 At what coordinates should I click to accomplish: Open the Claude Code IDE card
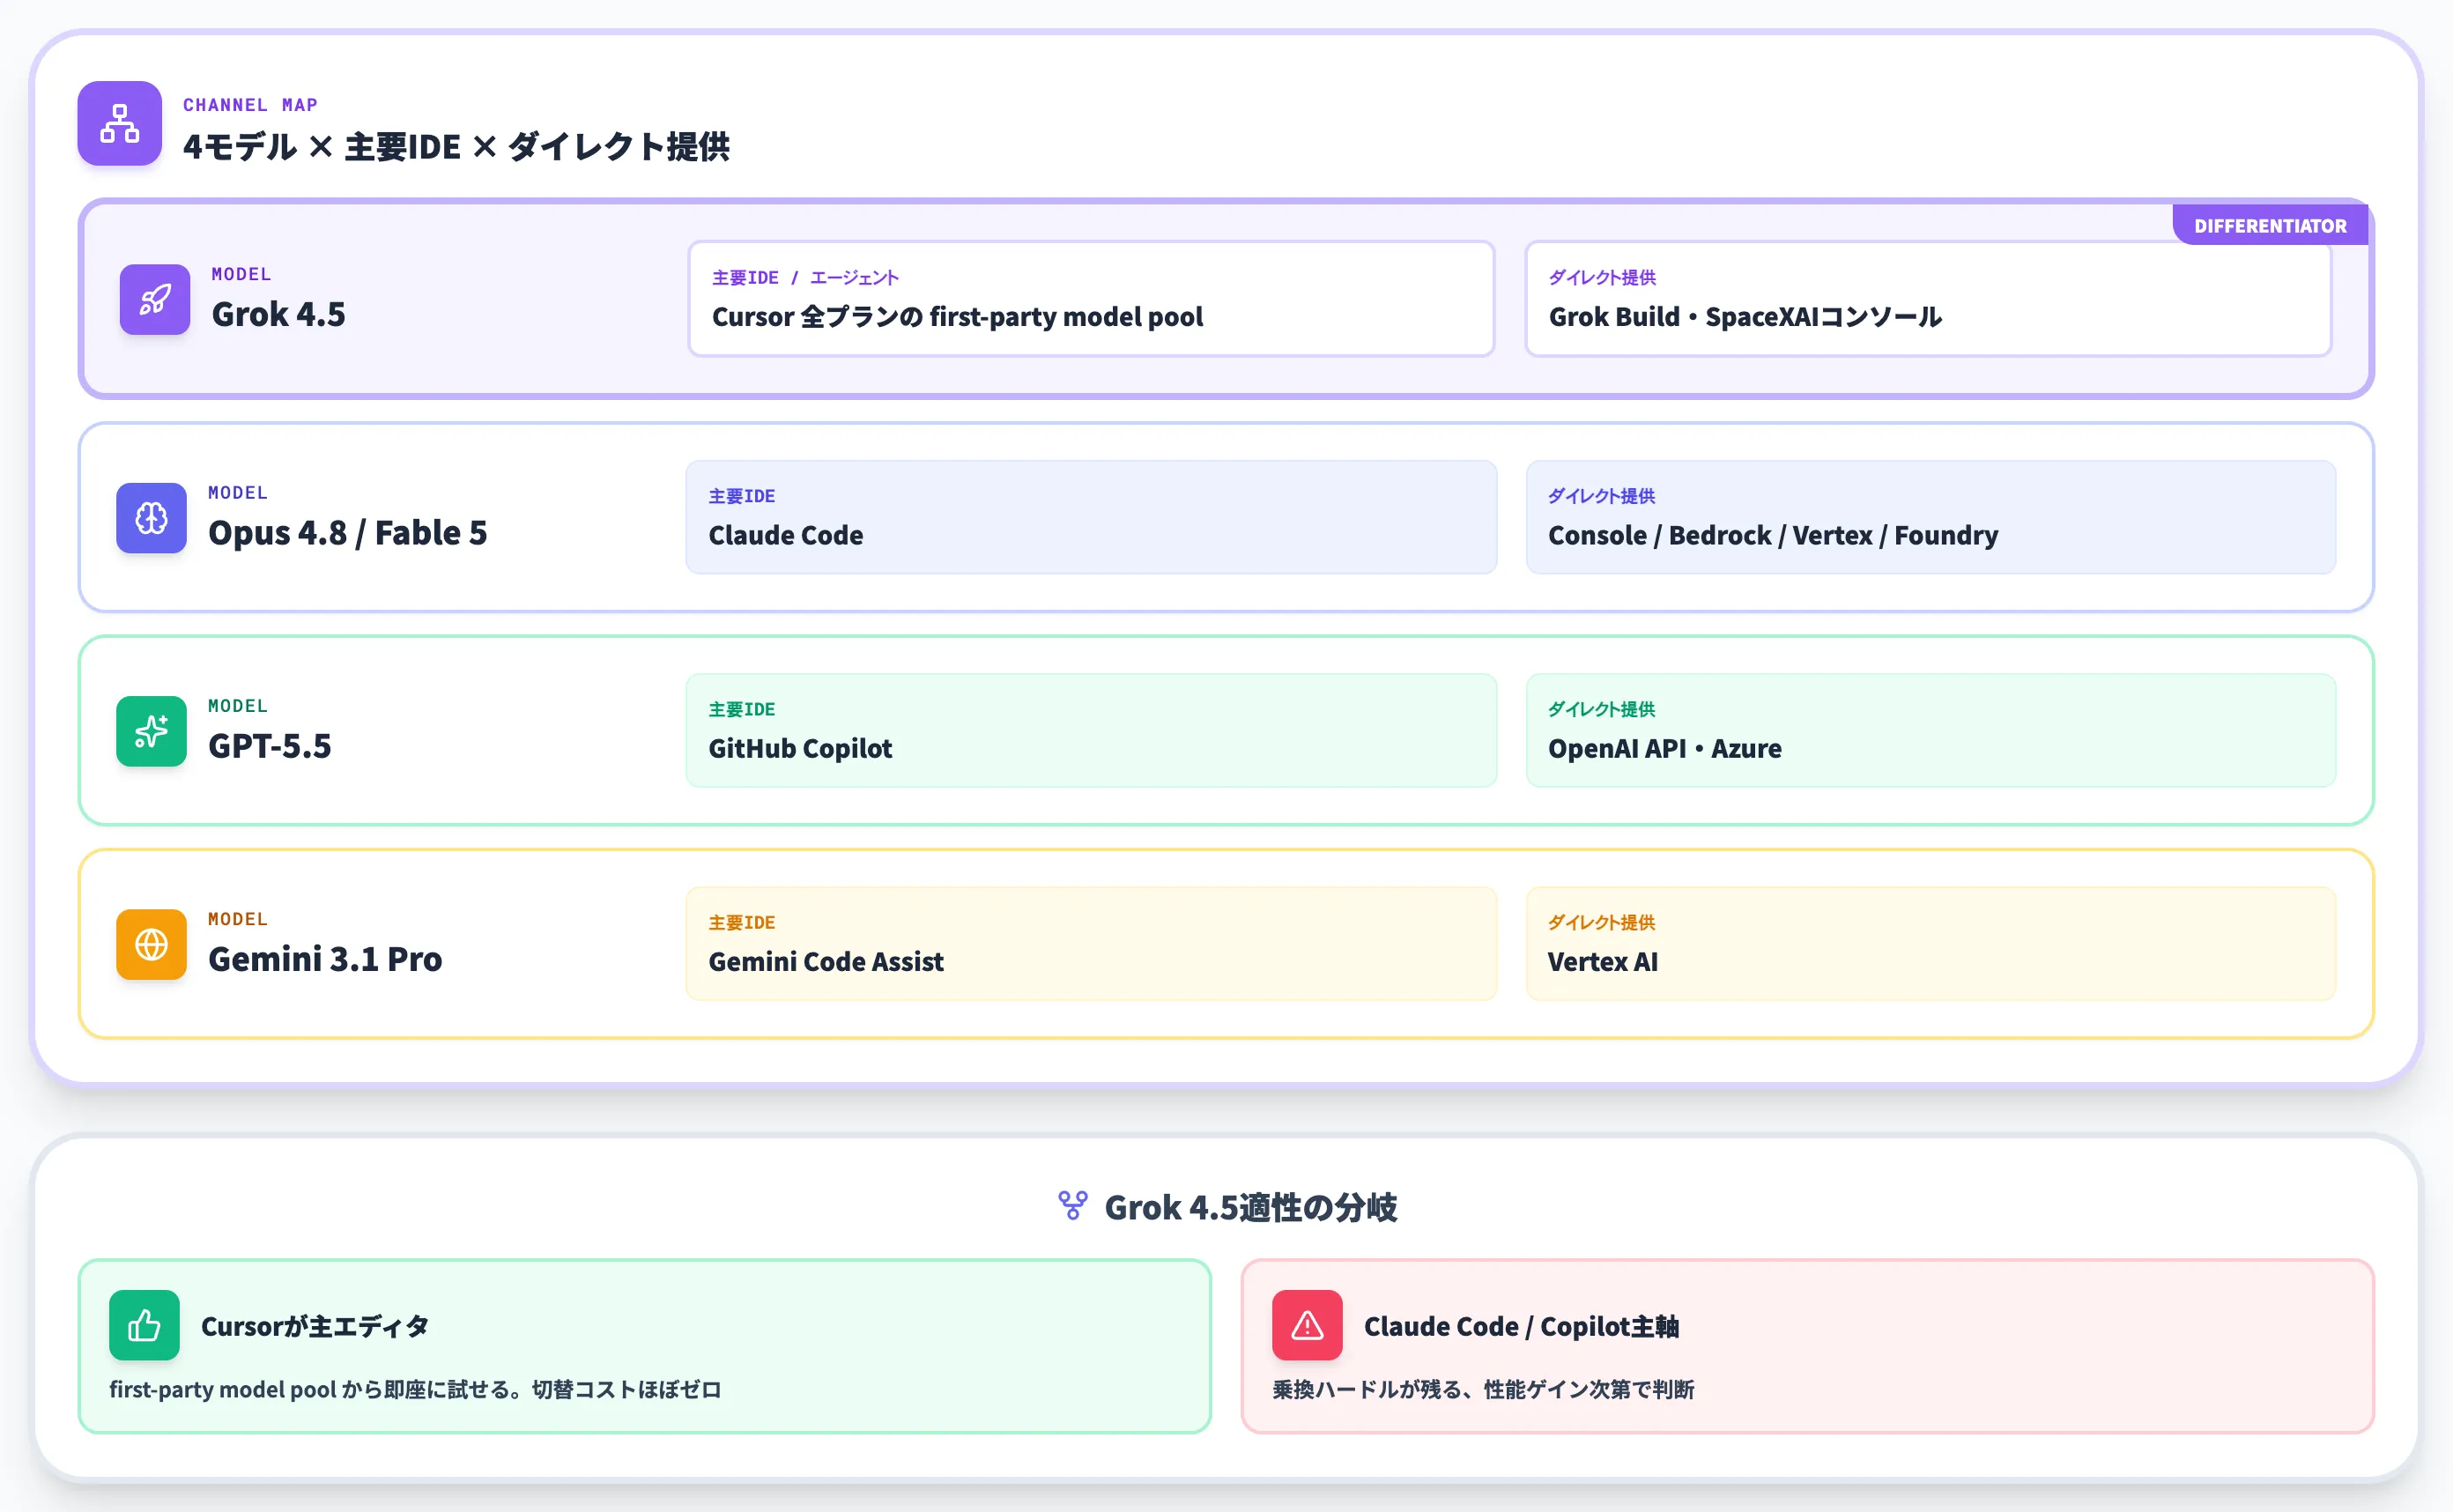[1091, 517]
